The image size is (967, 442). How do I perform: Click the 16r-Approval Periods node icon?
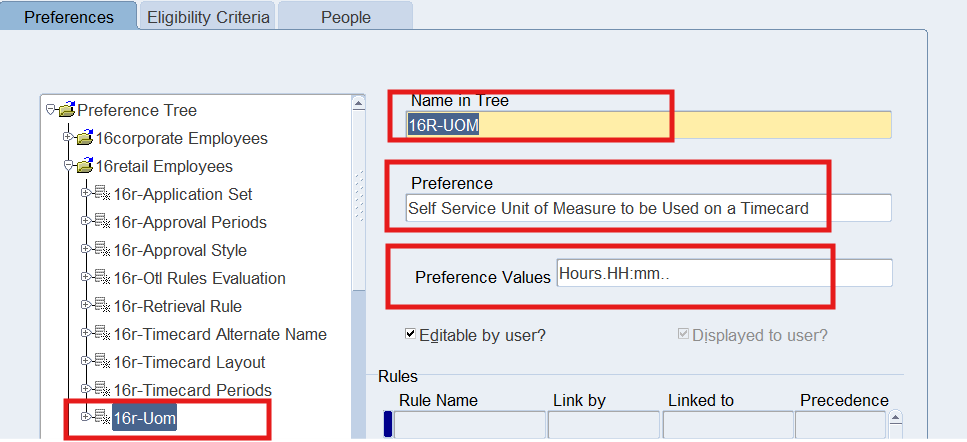(102, 222)
